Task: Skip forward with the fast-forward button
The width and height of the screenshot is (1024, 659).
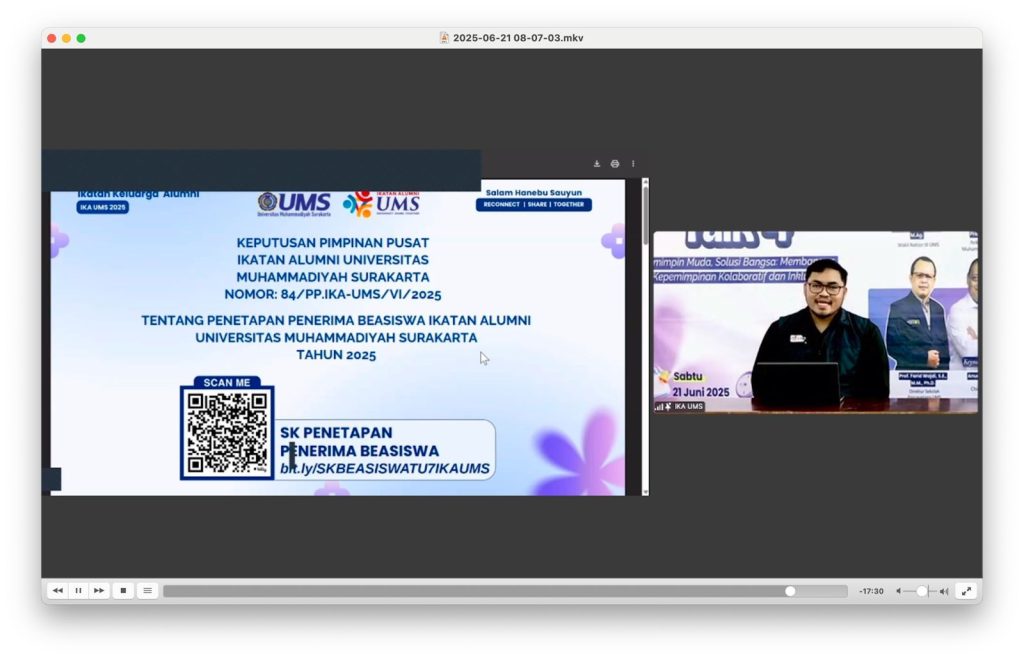Action: [x=99, y=590]
